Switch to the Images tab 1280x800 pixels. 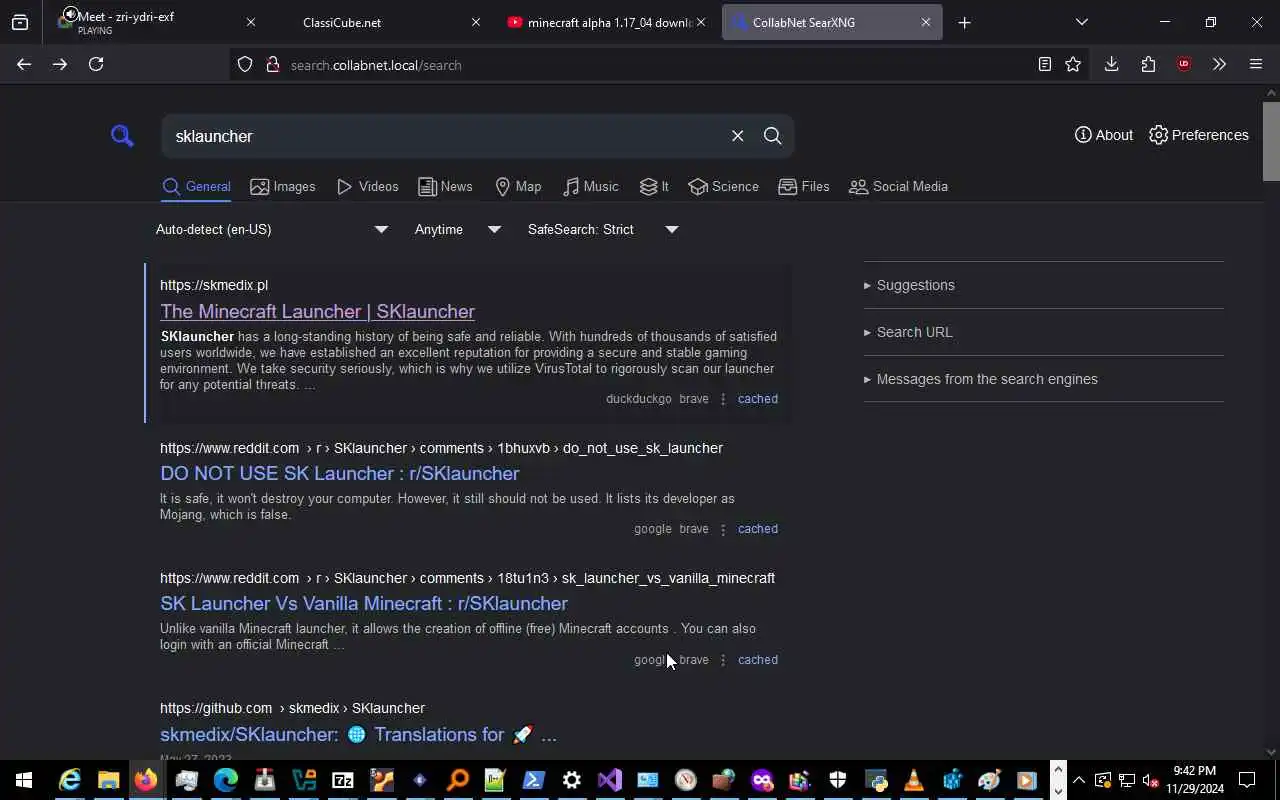(x=283, y=187)
